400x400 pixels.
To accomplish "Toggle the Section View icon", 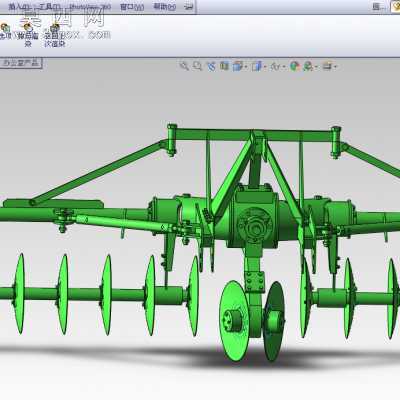I will (x=224, y=66).
